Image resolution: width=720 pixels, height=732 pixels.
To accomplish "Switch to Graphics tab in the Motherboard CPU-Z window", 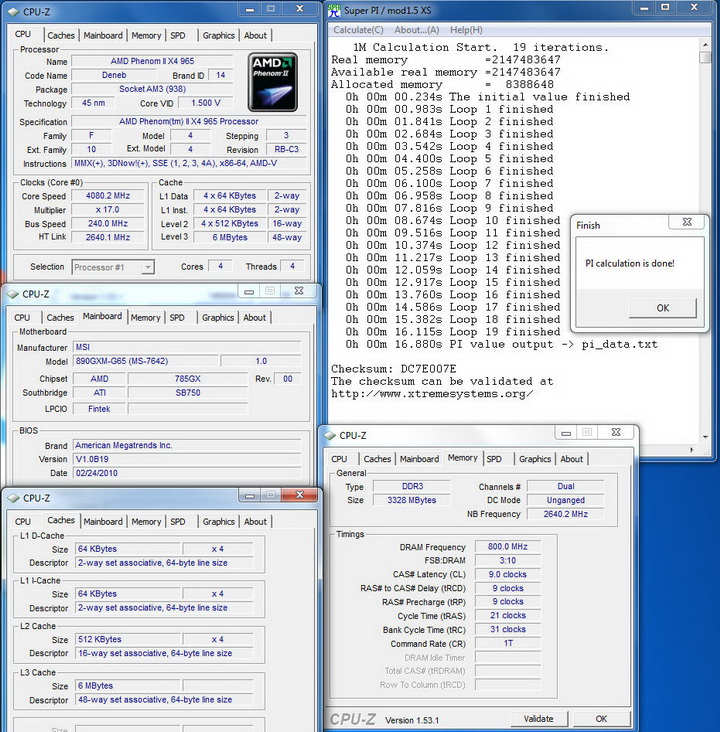I will (218, 317).
